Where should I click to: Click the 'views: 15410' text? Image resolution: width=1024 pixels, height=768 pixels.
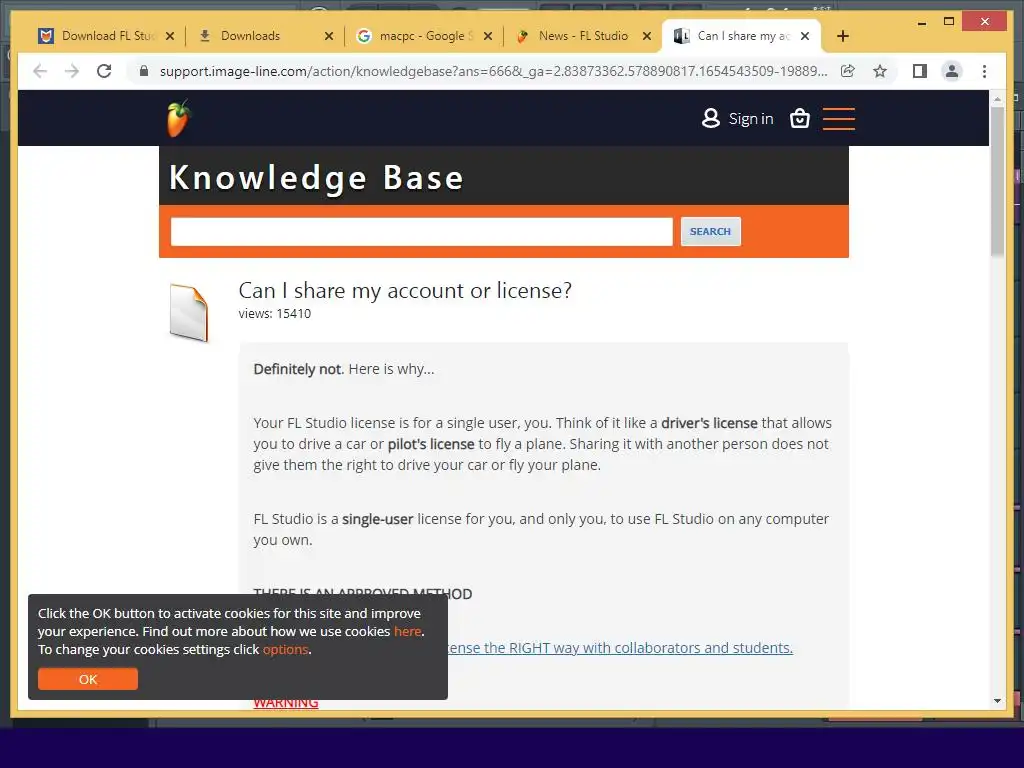[274, 313]
